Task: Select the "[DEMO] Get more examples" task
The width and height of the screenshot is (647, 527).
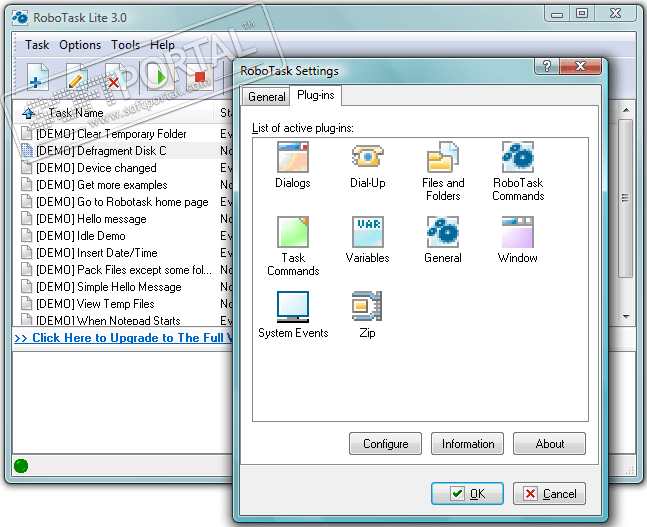Action: click(x=102, y=184)
